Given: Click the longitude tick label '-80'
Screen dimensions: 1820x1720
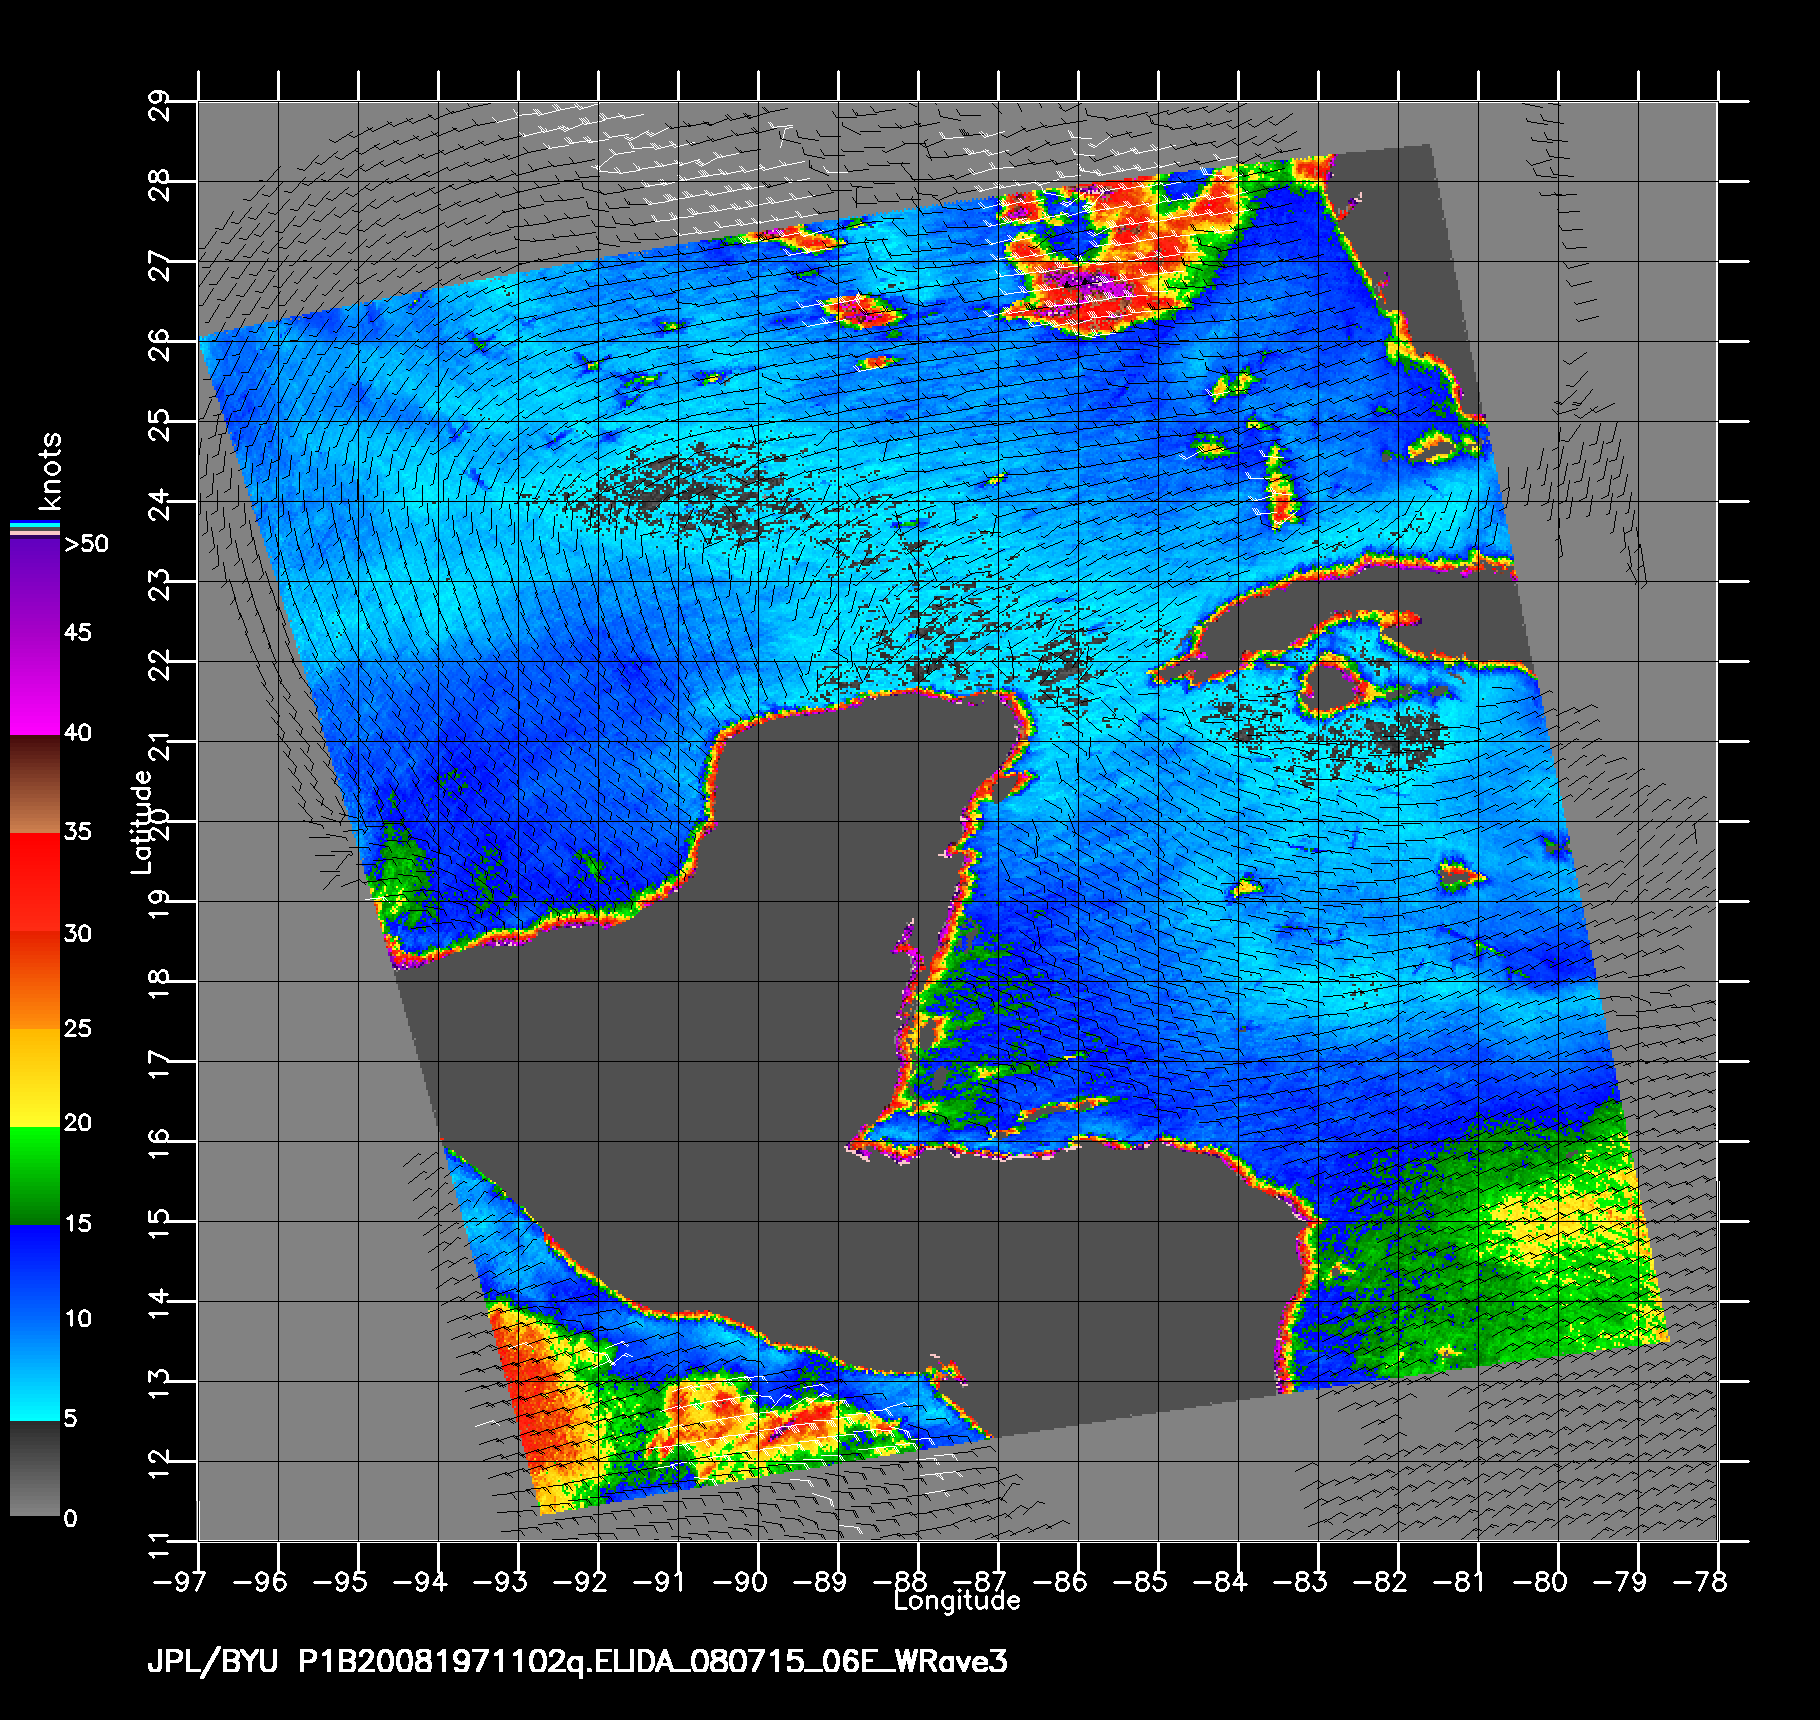Looking at the screenshot, I should 1539,1581.
